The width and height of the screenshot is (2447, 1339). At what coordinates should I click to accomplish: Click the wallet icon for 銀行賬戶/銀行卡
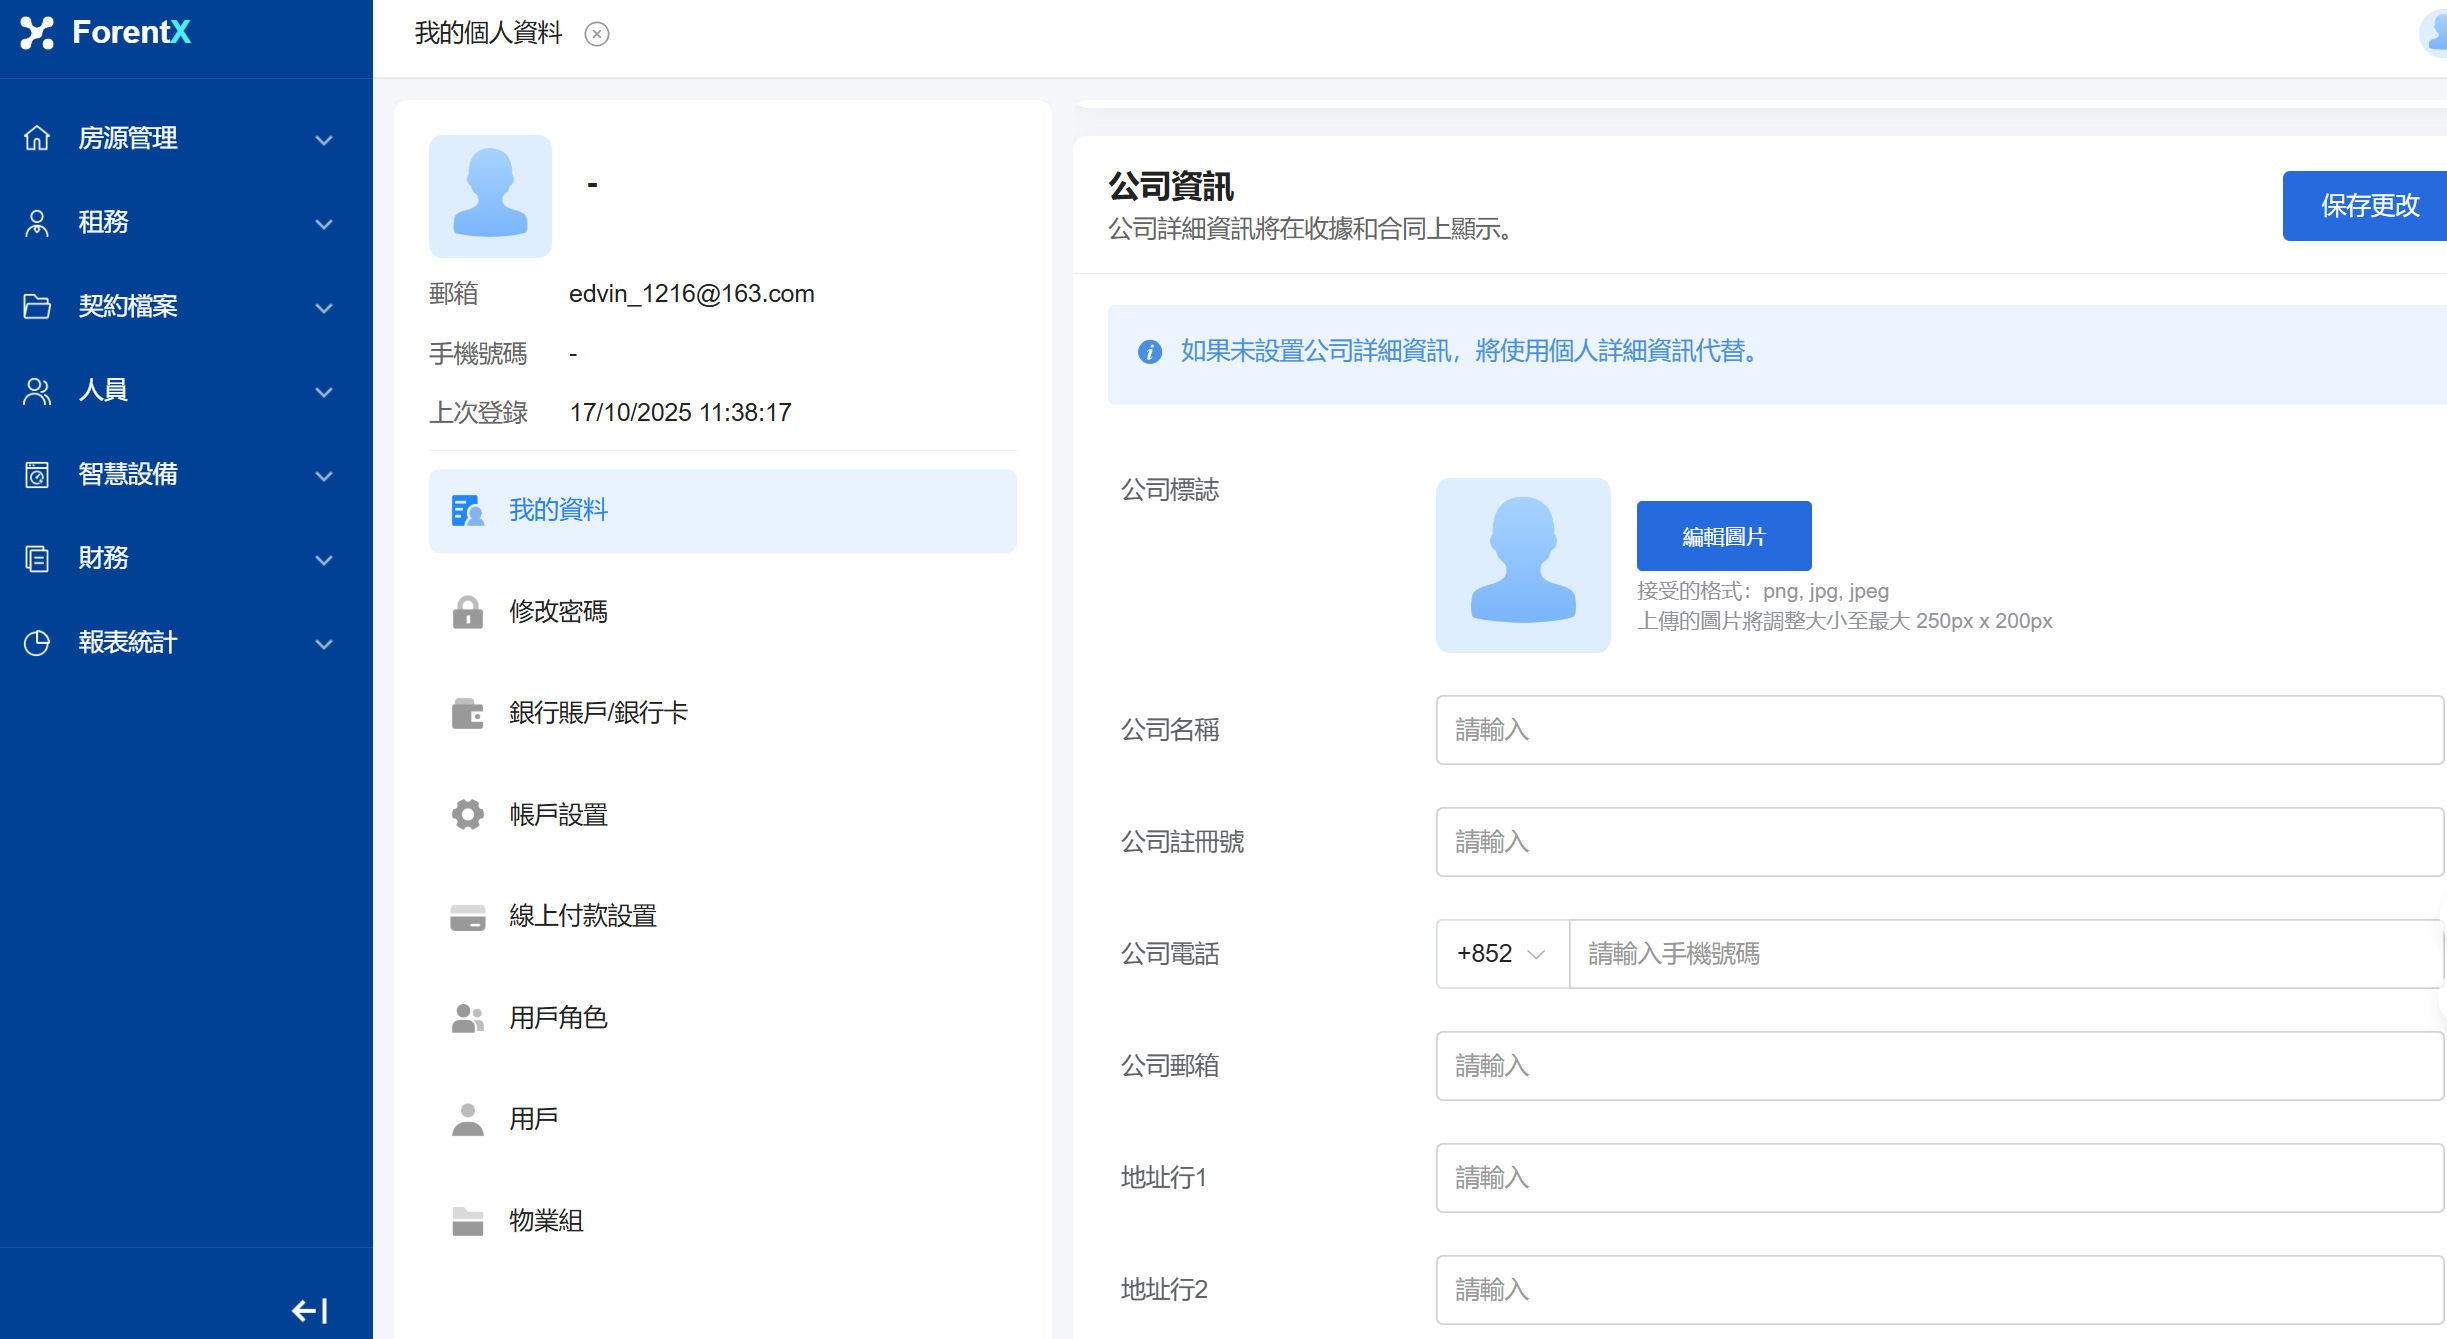(467, 713)
